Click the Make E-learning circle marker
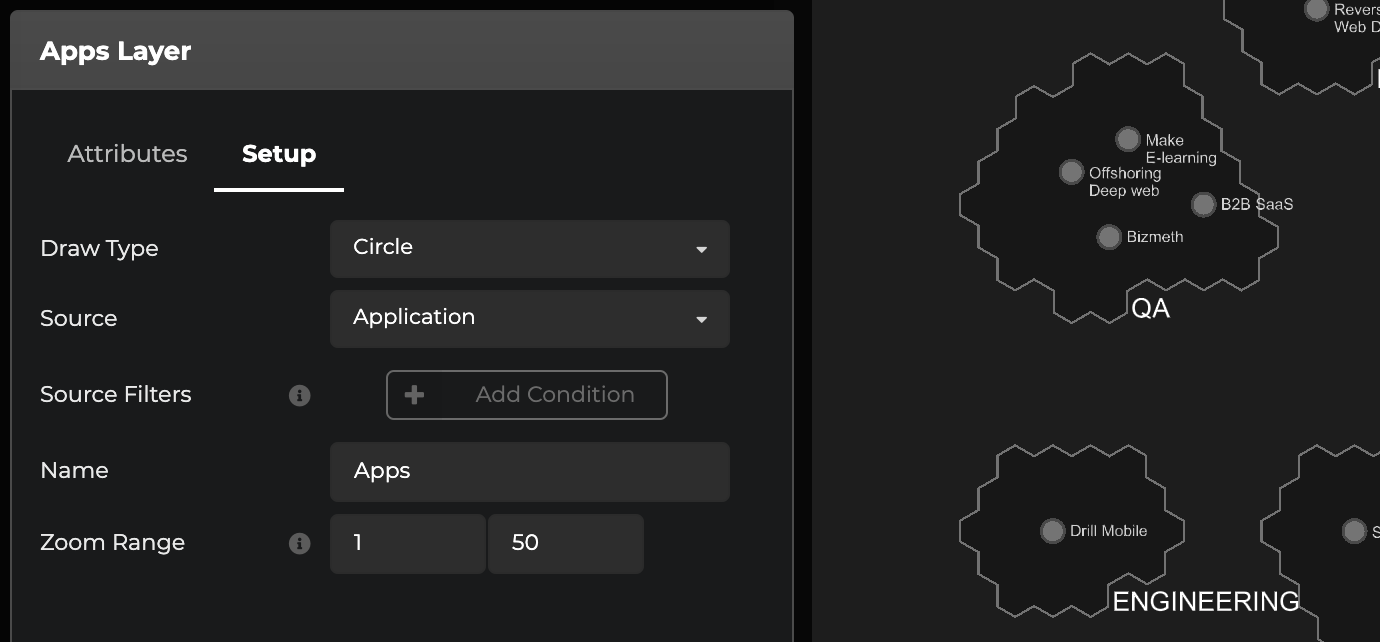This screenshot has height=642, width=1380. [1128, 139]
